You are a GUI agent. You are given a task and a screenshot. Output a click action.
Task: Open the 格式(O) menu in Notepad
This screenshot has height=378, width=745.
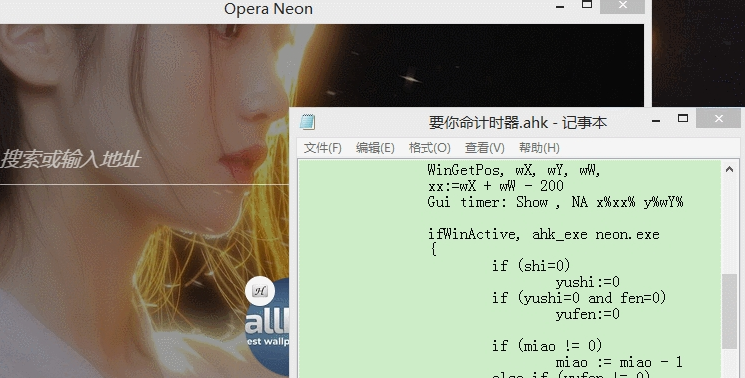[x=430, y=148]
